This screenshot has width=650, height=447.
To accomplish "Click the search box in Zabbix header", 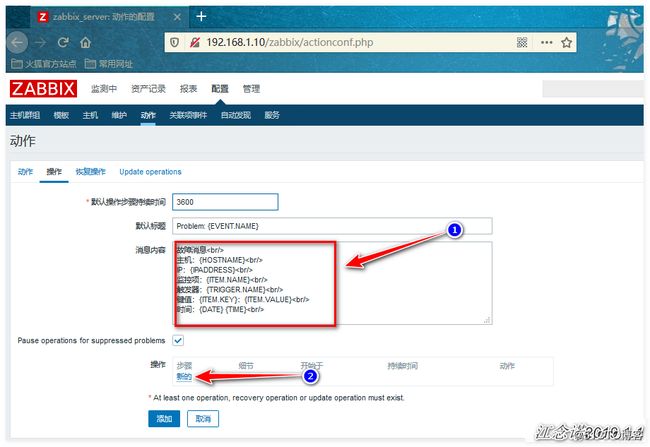I will point(593,89).
